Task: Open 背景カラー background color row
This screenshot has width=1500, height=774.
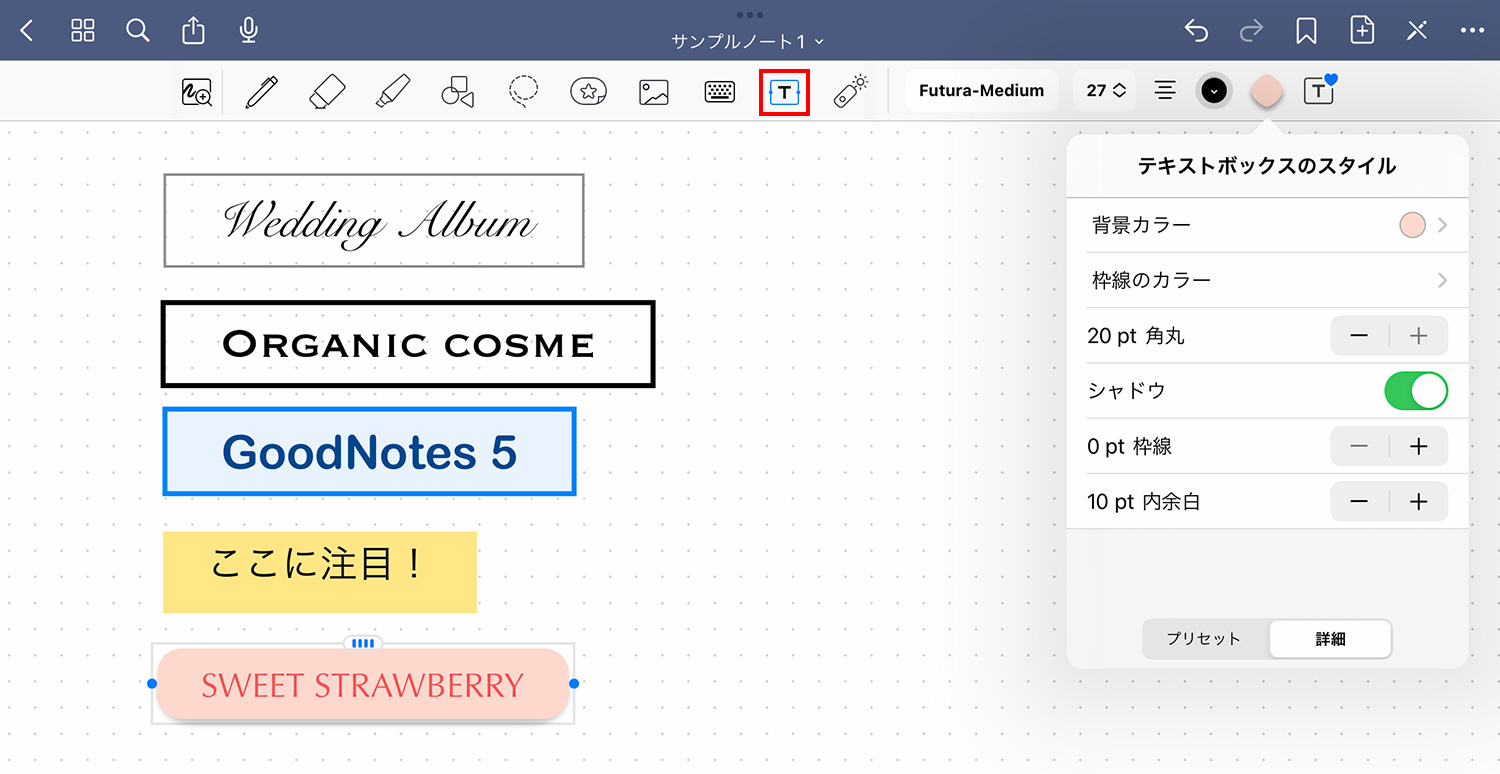Action: click(1267, 225)
